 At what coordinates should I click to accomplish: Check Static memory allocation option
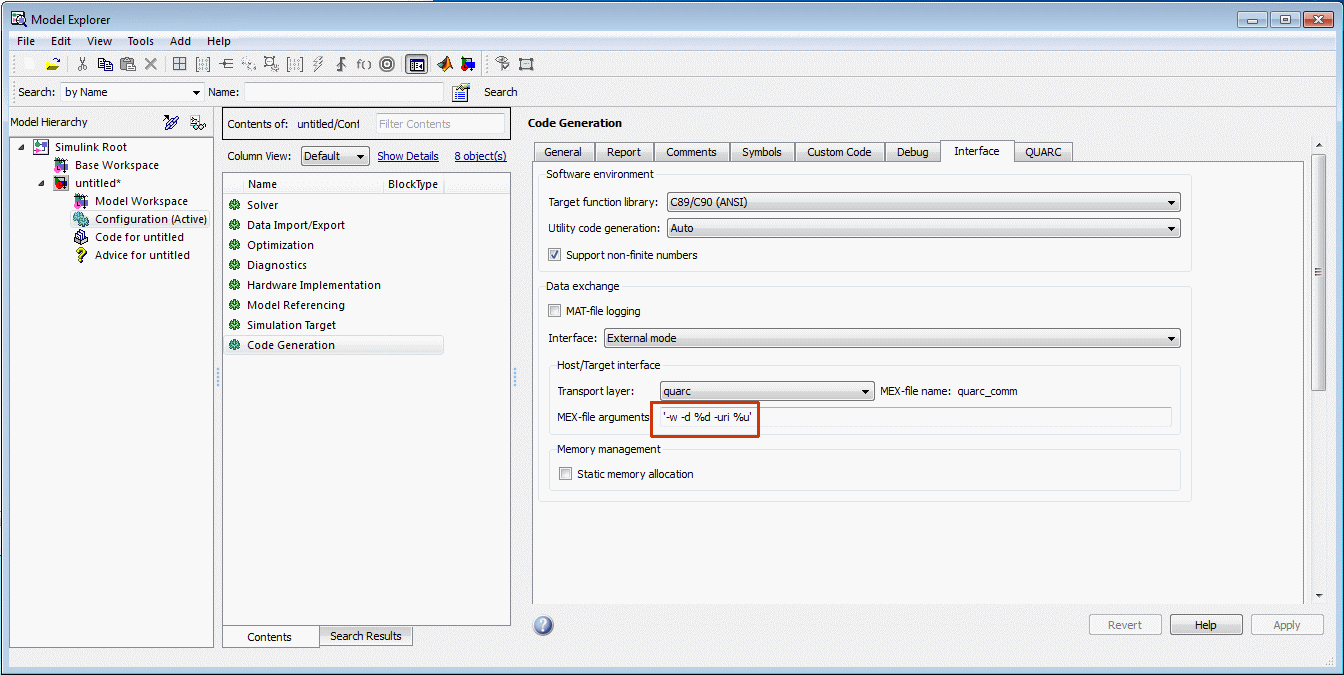coord(566,474)
